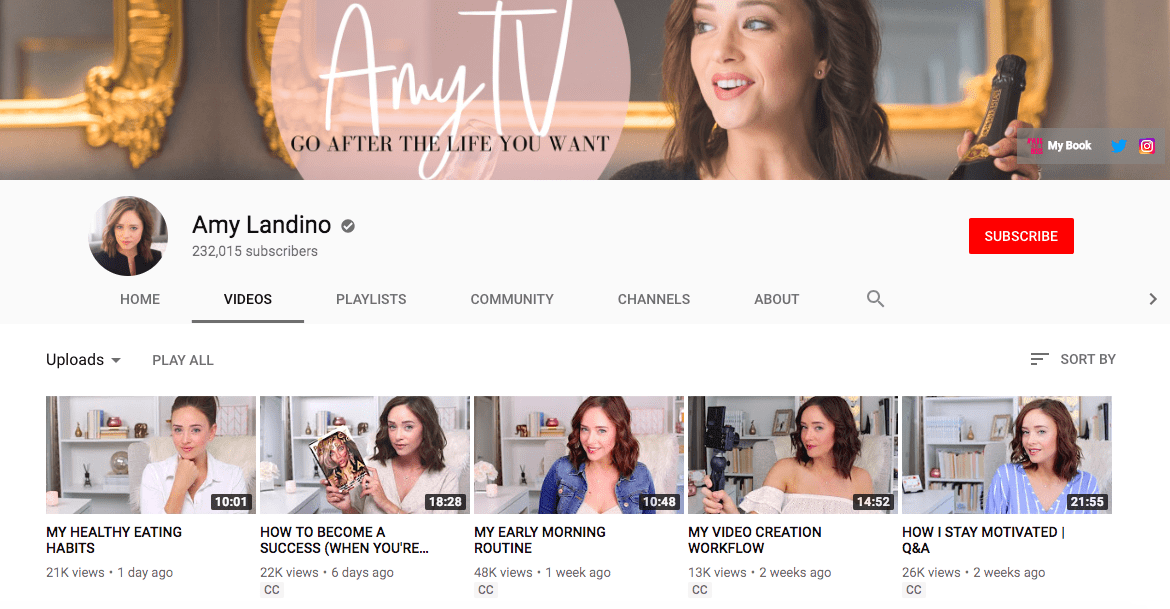Open How To Become A Success thumbnail
This screenshot has height=609, width=1170.
[x=365, y=455]
